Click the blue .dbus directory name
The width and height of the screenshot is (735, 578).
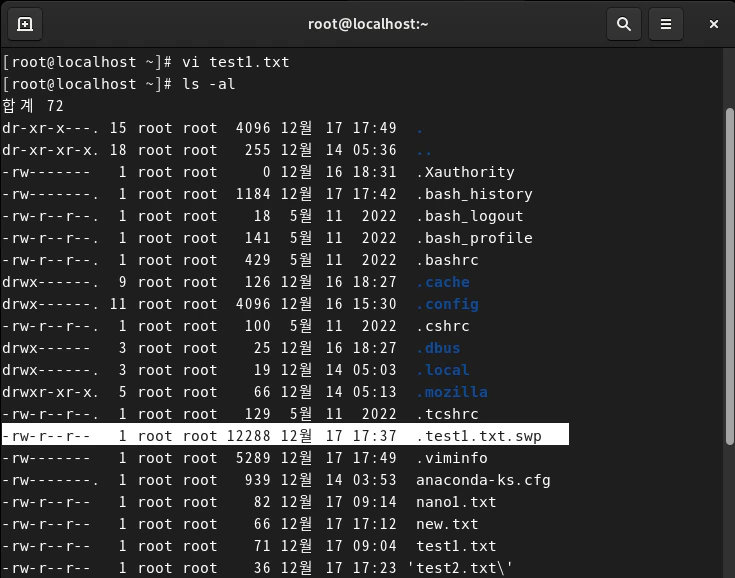[x=438, y=348]
